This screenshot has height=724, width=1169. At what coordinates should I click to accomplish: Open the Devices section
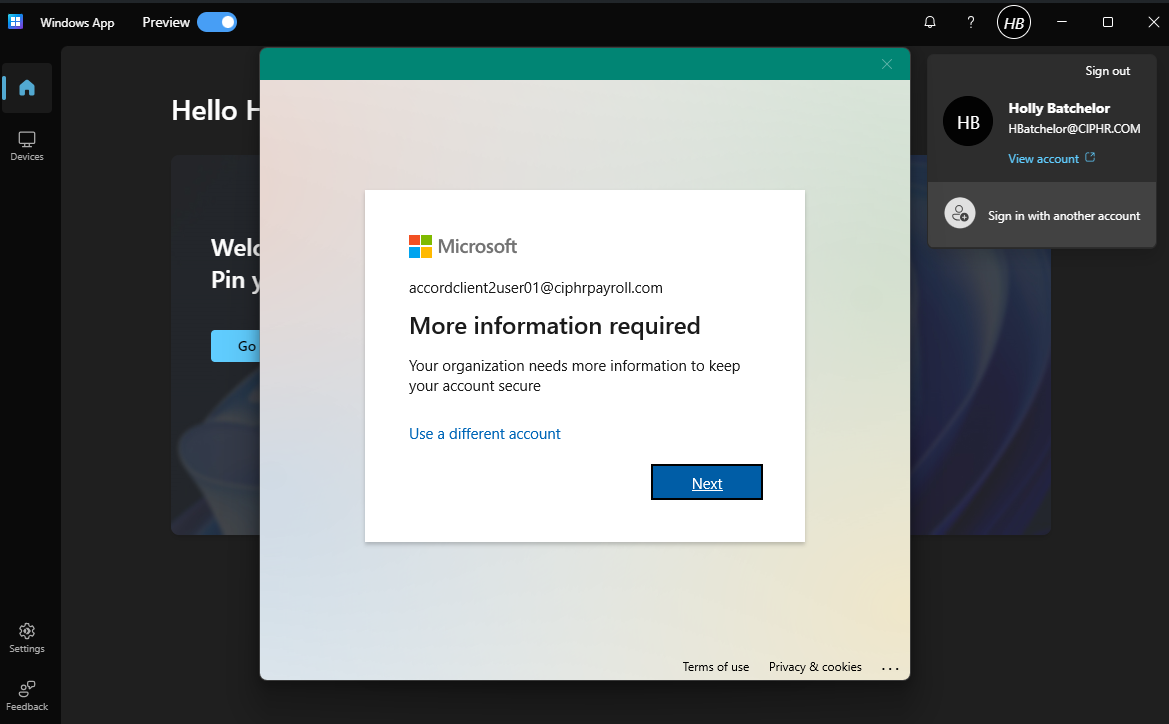(27, 146)
